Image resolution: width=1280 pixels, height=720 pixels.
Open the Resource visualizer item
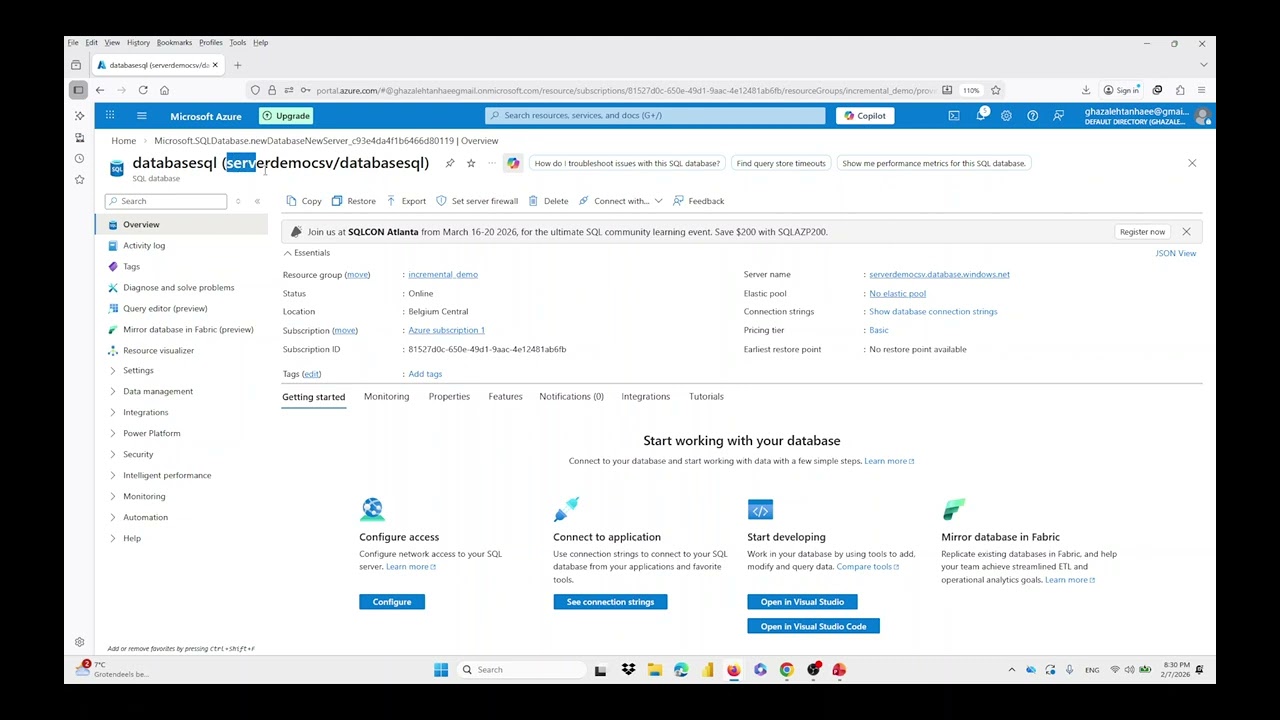coord(158,351)
